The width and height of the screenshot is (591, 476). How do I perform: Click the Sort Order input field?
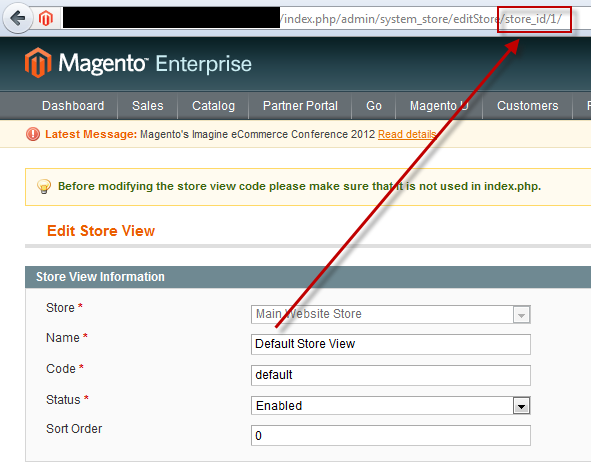click(x=391, y=436)
